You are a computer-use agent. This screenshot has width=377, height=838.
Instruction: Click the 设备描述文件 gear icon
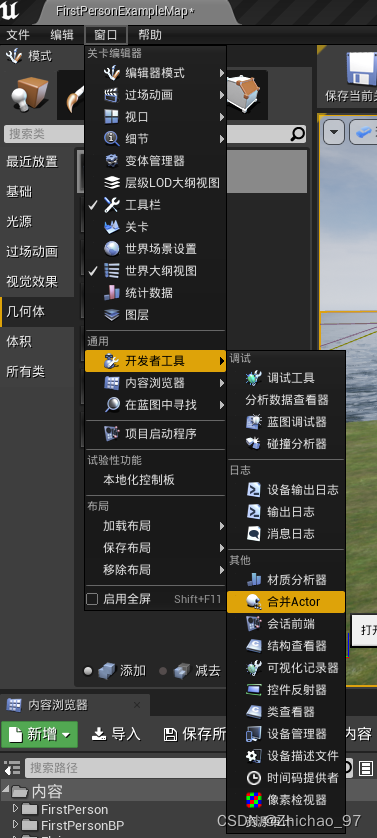pyautogui.click(x=253, y=756)
